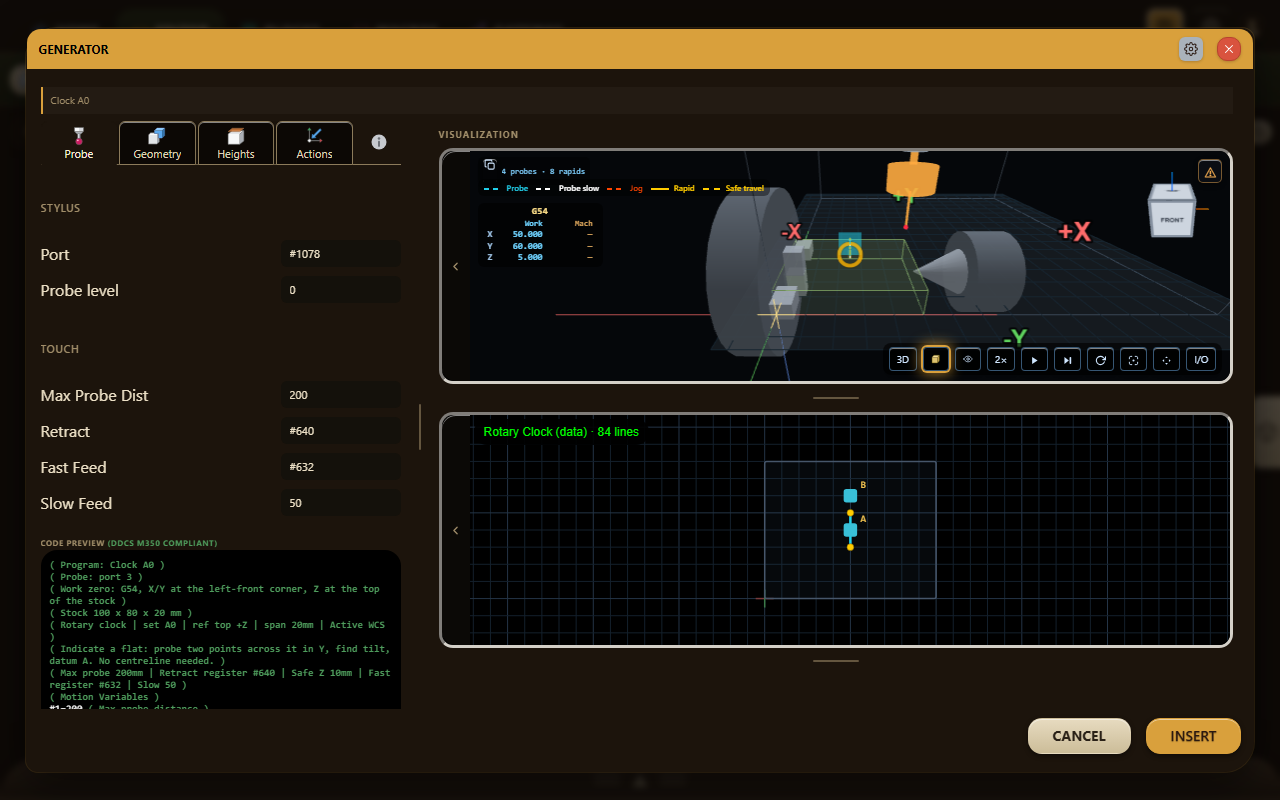1280x800 pixels.
Task: Edit the Port field value #1078
Action: click(342, 254)
